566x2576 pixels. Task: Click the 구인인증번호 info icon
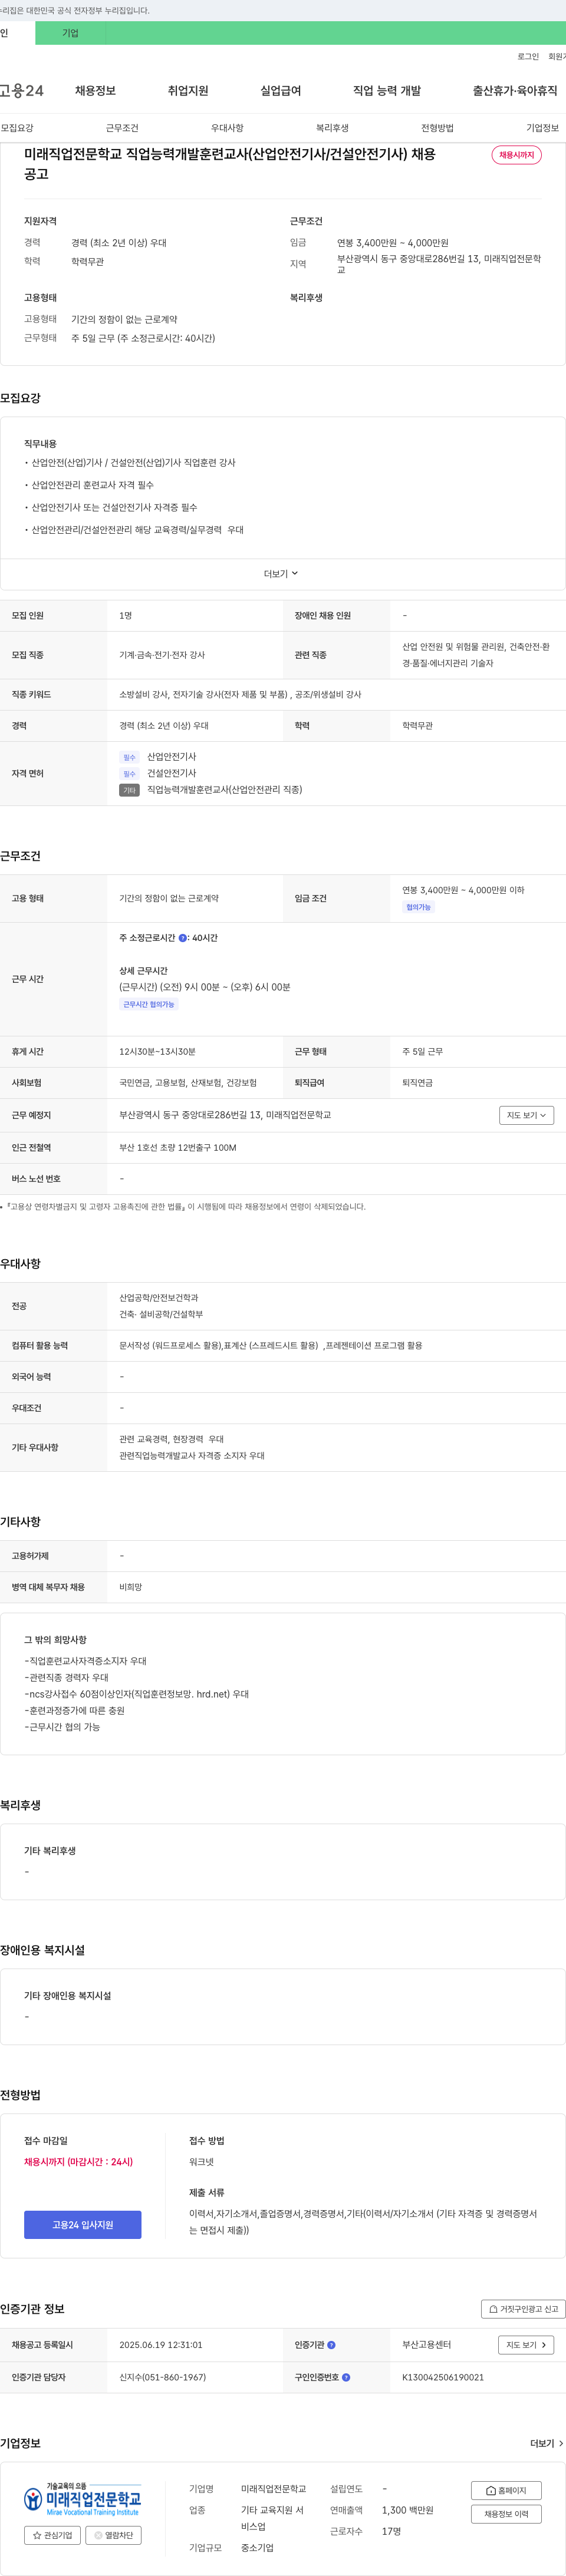point(346,2377)
